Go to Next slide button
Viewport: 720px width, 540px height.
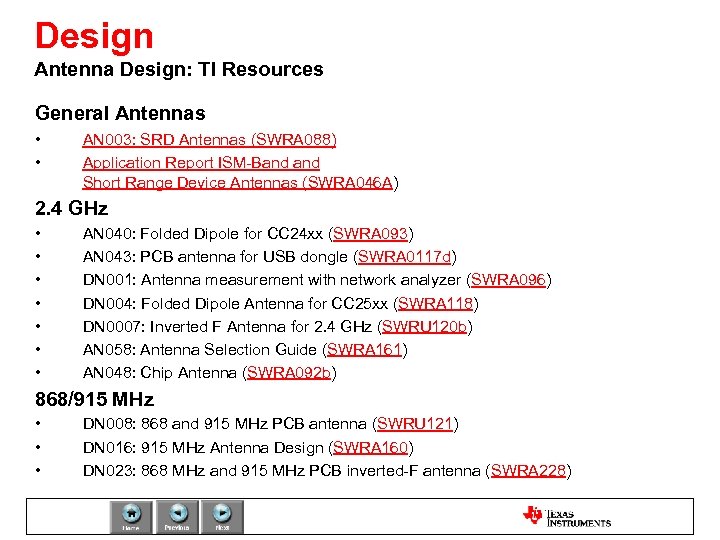pyautogui.click(x=222, y=517)
